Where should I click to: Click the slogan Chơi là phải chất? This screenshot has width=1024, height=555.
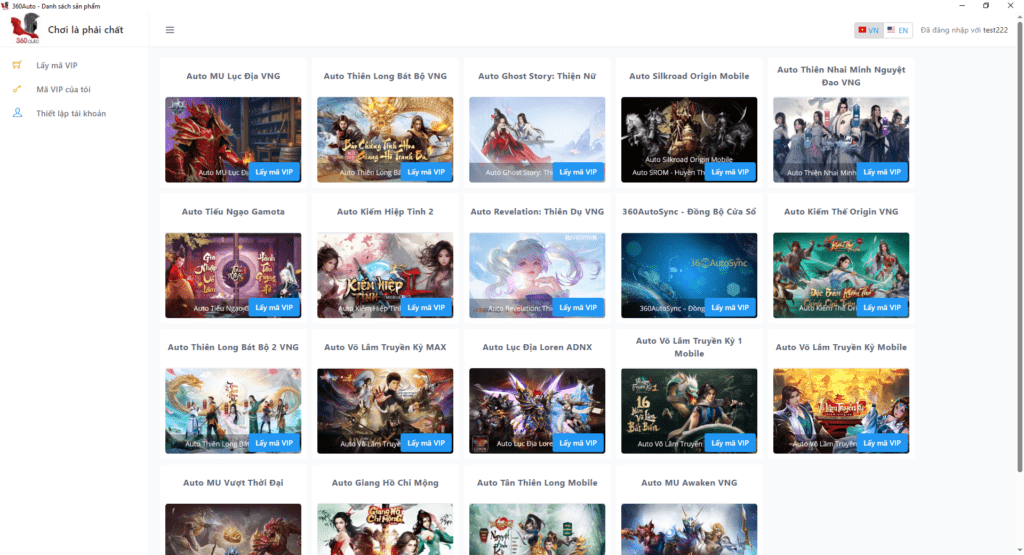click(x=86, y=29)
